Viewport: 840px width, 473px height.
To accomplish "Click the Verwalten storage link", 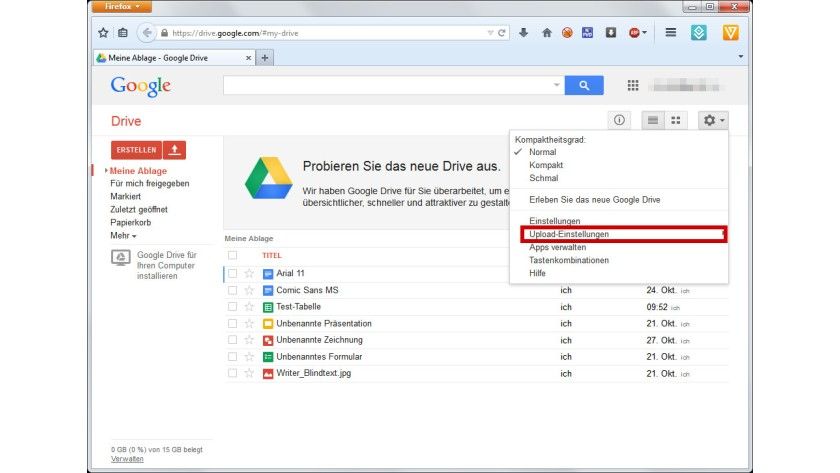I will click(127, 459).
